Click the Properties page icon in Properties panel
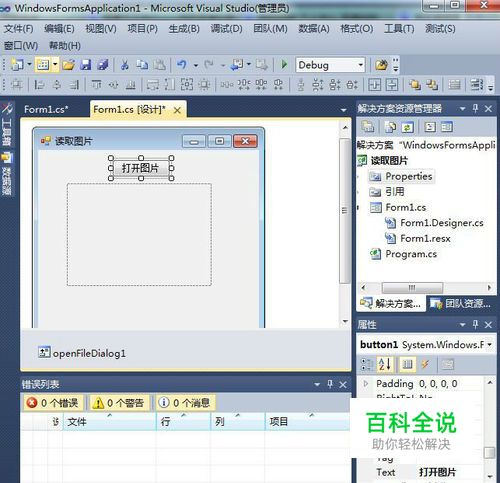The image size is (500, 483). (448, 364)
